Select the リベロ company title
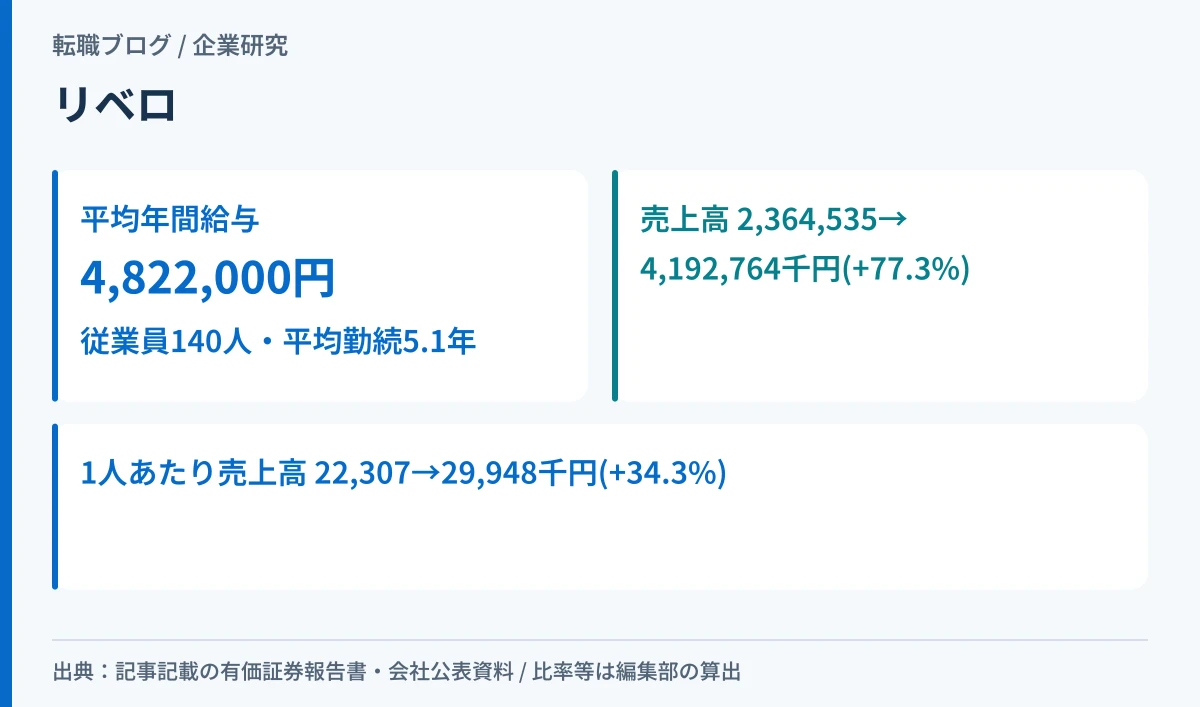This screenshot has height=707, width=1200. [115, 105]
